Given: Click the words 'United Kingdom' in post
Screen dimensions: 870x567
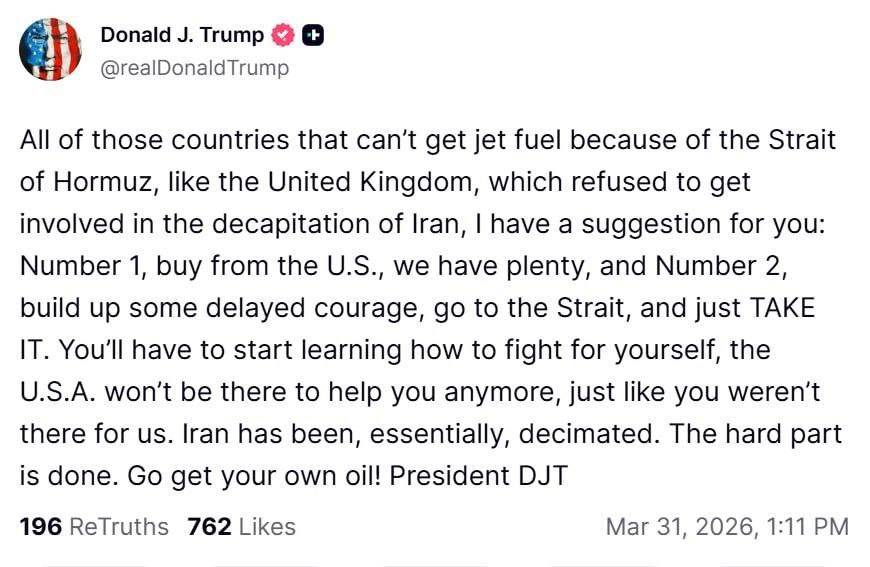Looking at the screenshot, I should point(370,182).
